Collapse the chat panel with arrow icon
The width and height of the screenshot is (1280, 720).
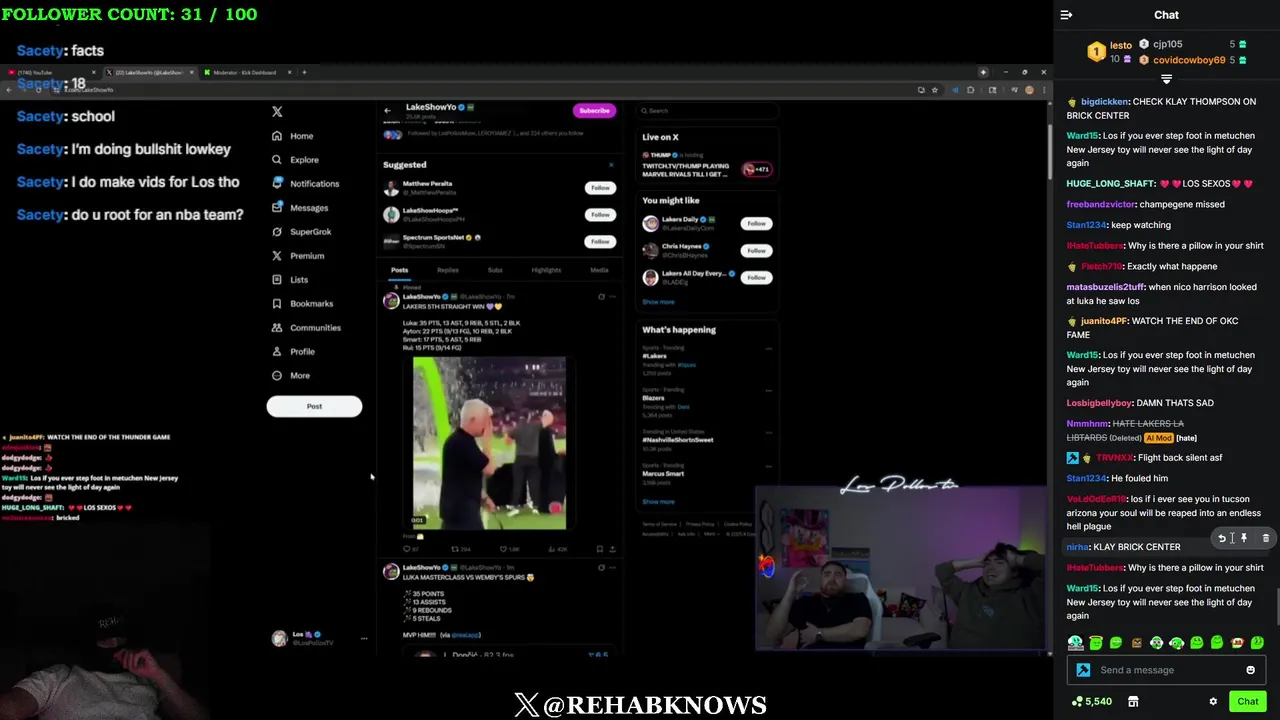[1066, 15]
